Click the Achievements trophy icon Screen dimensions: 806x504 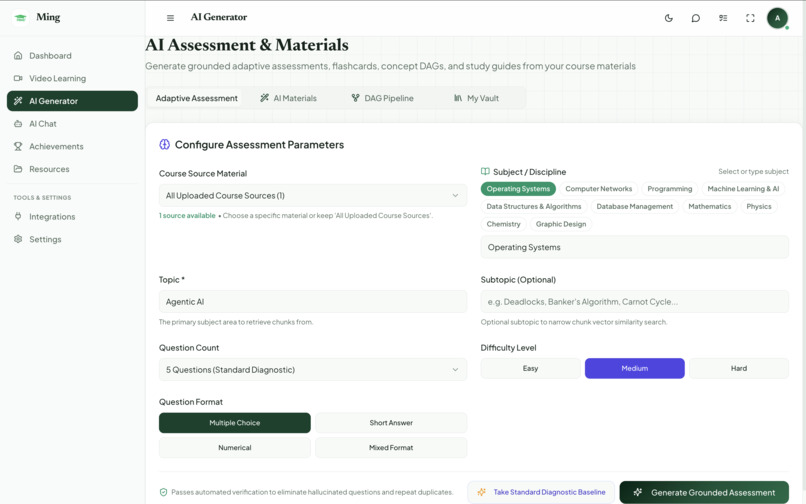pyautogui.click(x=18, y=146)
